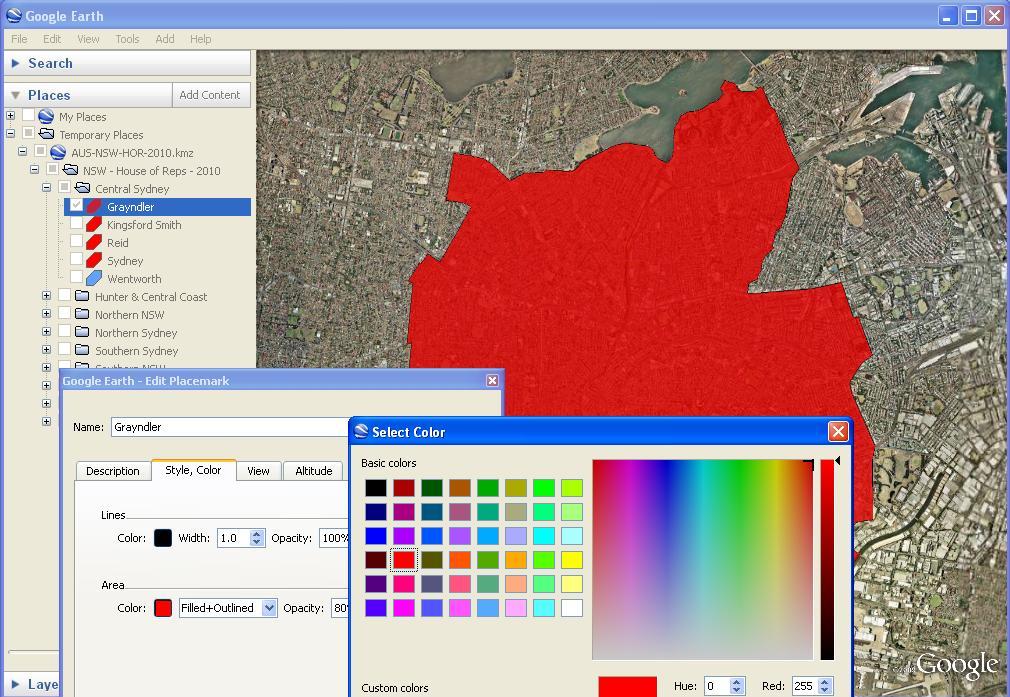Screen dimensions: 1010x697
Task: Increase the Red value stepper
Action: [825, 682]
